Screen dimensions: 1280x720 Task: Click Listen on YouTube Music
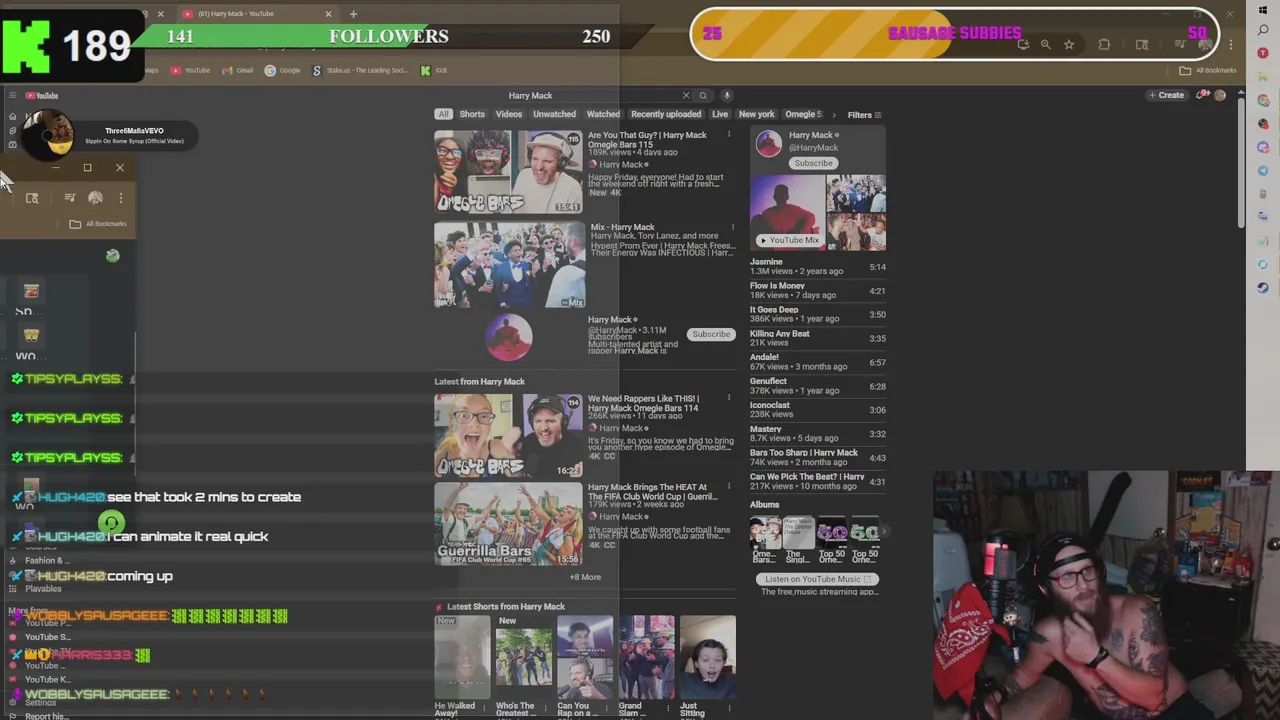tap(819, 579)
